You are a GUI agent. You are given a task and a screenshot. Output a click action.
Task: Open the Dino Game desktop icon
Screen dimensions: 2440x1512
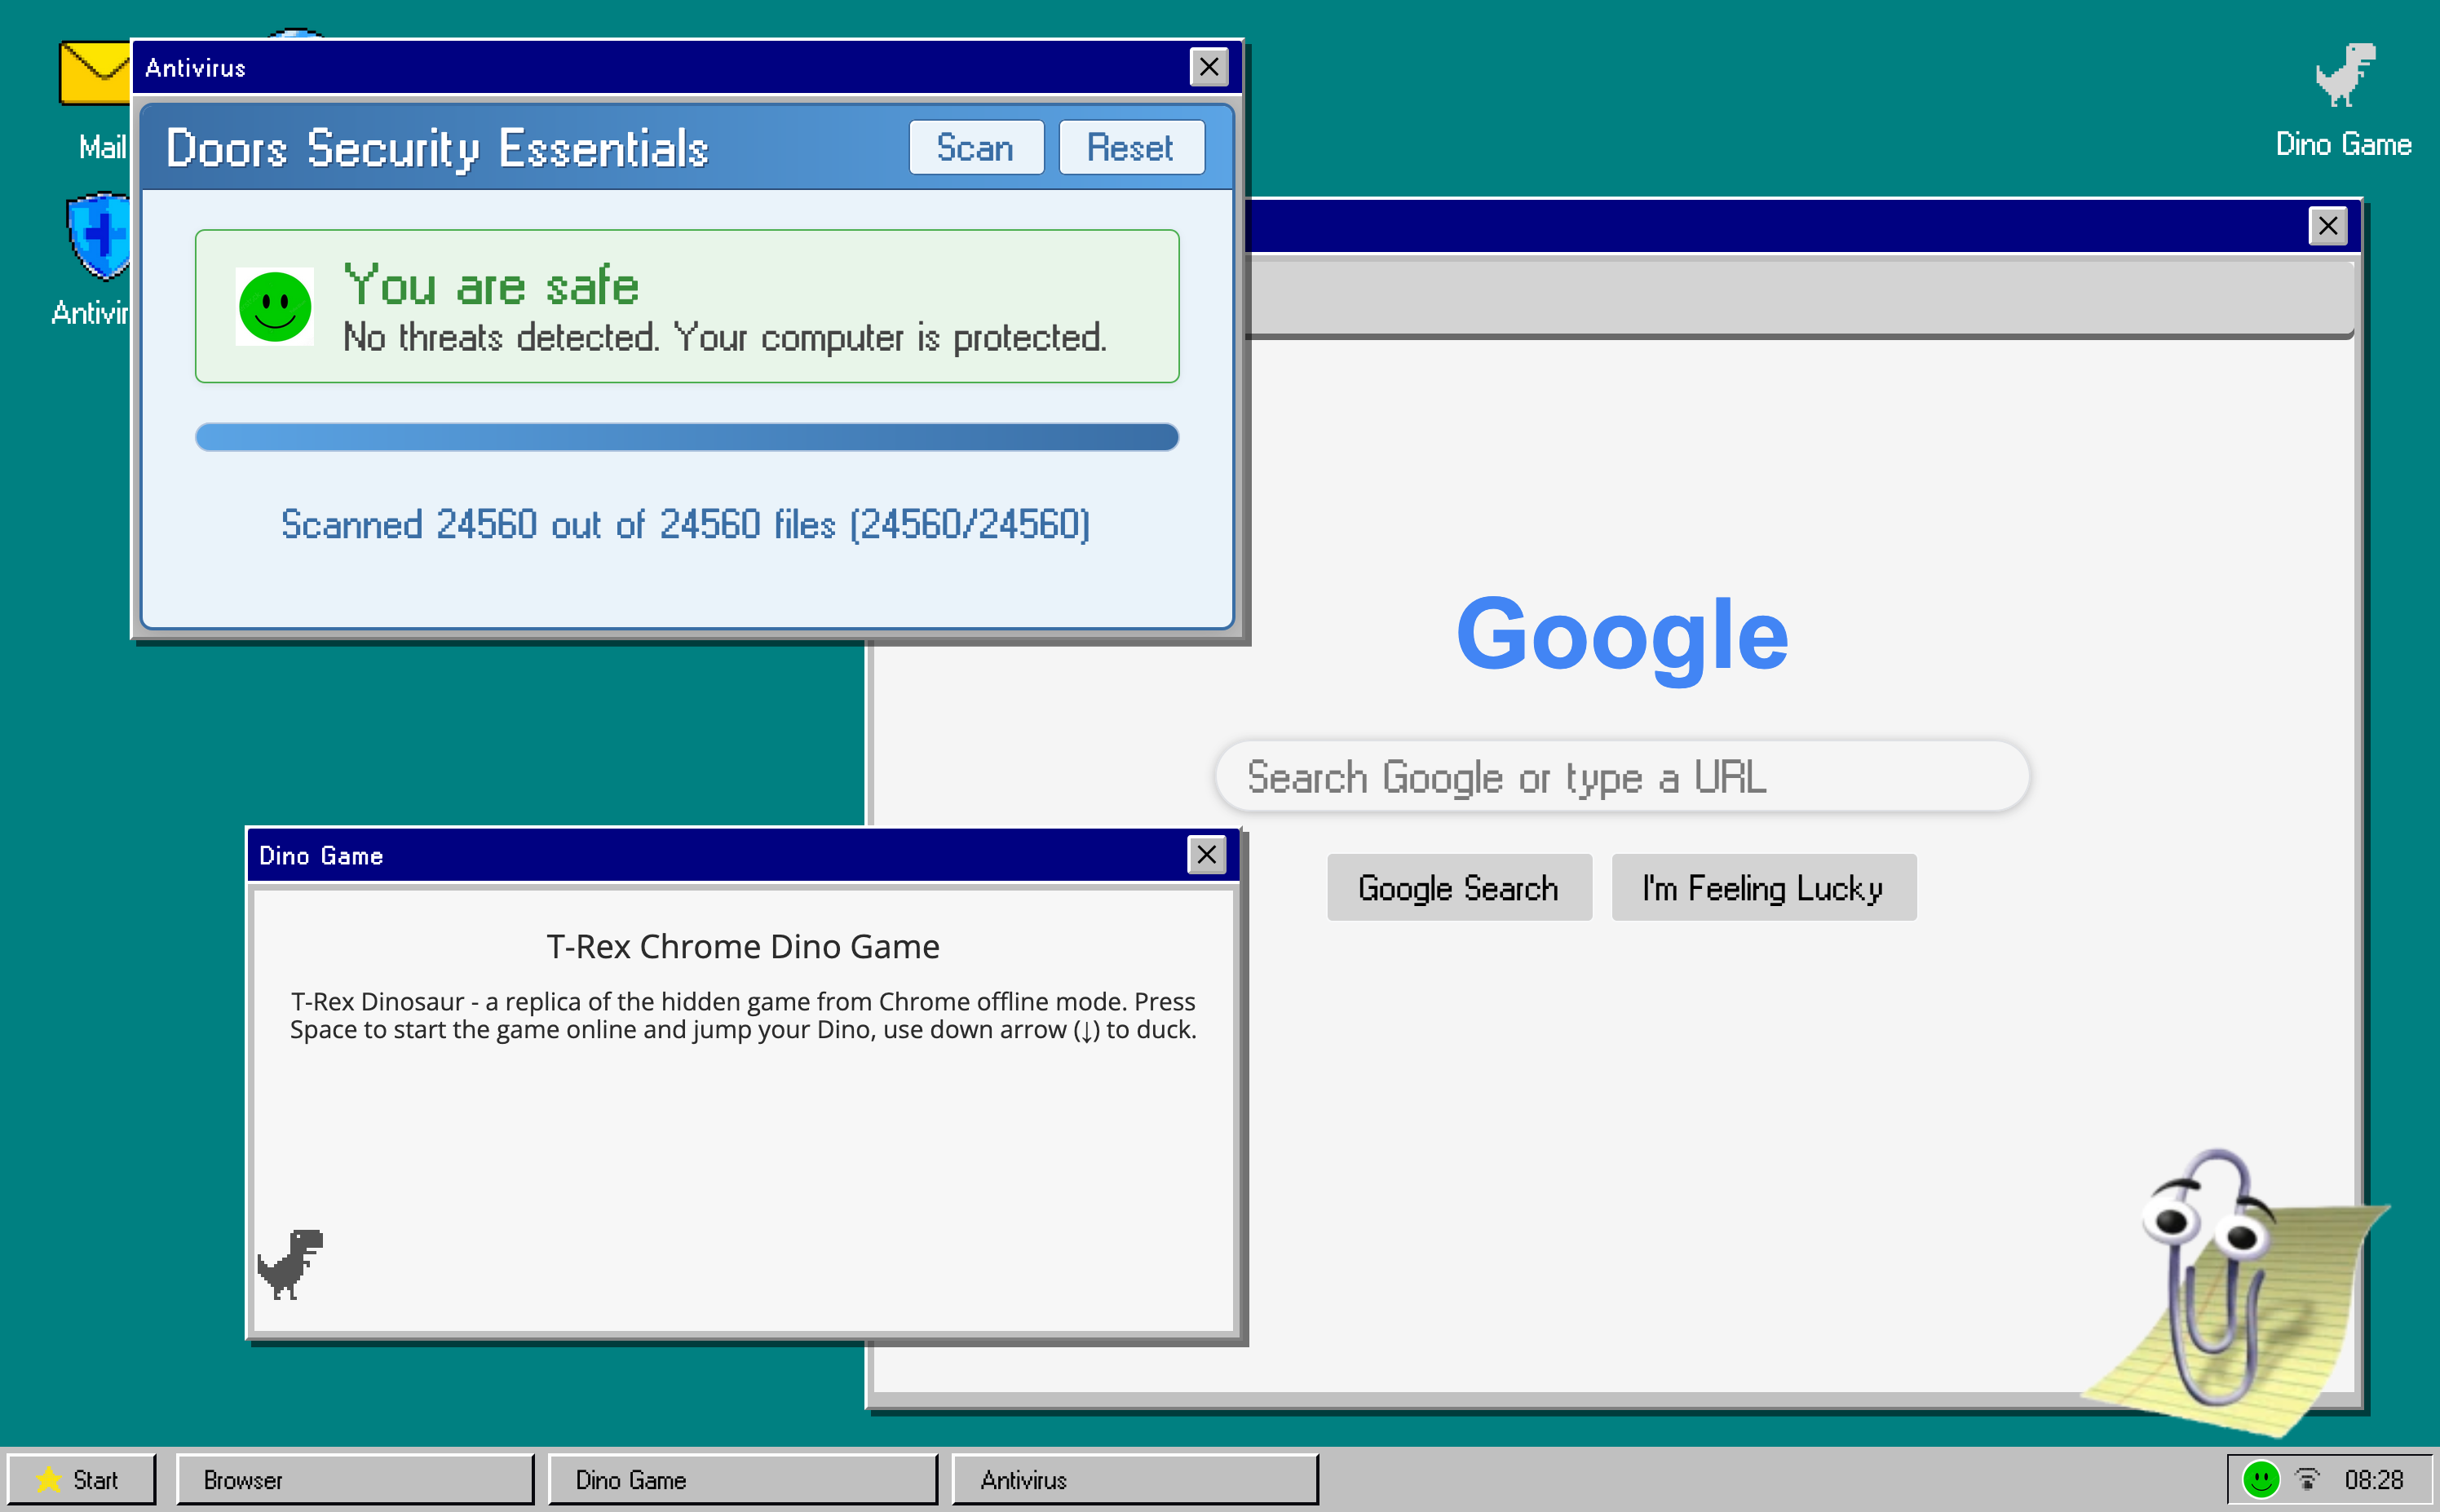click(2343, 78)
